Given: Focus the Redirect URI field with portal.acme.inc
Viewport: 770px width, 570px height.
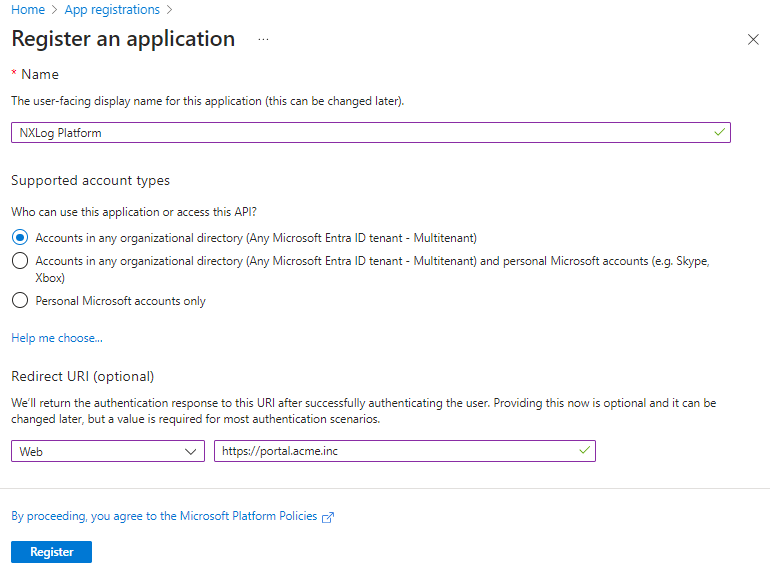Looking at the screenshot, I should click(x=395, y=451).
